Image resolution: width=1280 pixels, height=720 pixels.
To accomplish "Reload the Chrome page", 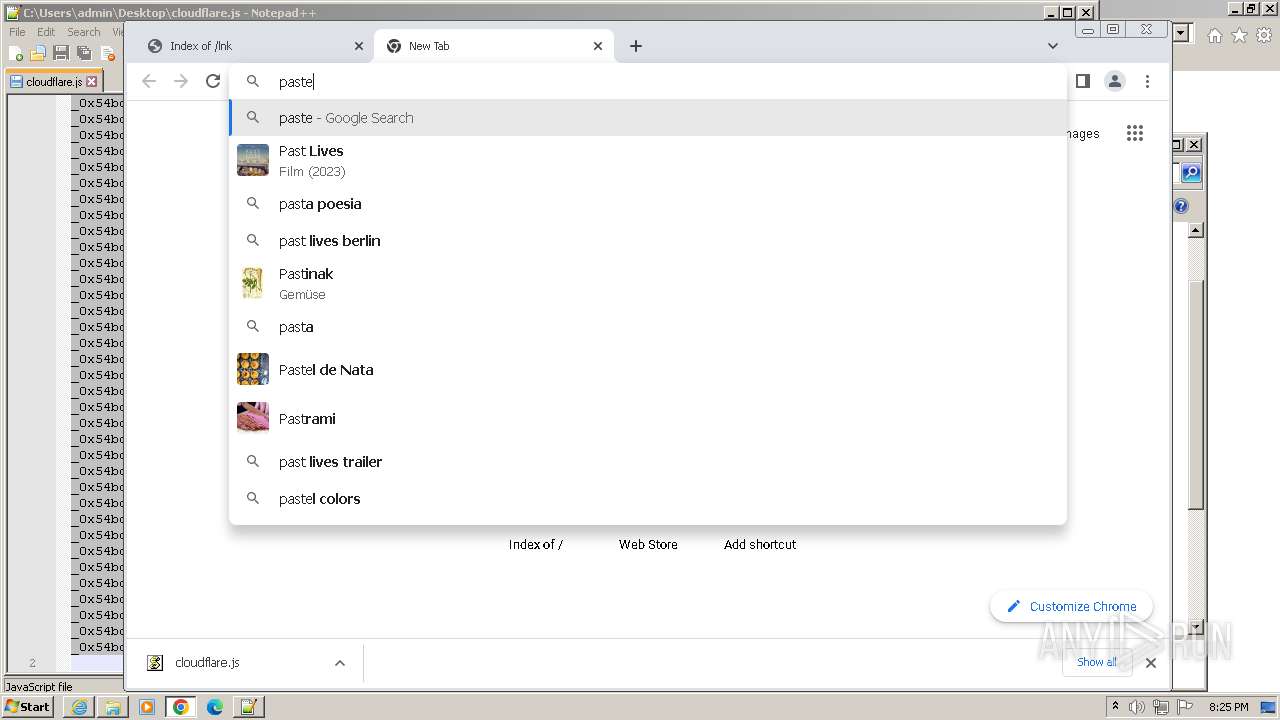I will 213,81.
